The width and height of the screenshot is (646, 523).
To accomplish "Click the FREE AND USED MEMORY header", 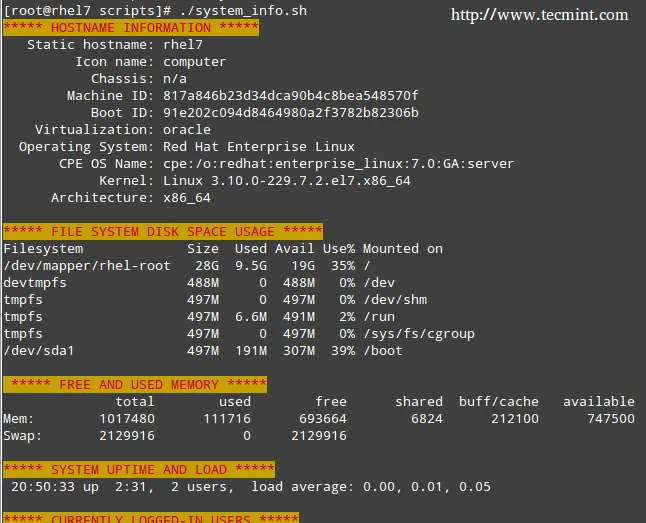I will [x=135, y=385].
